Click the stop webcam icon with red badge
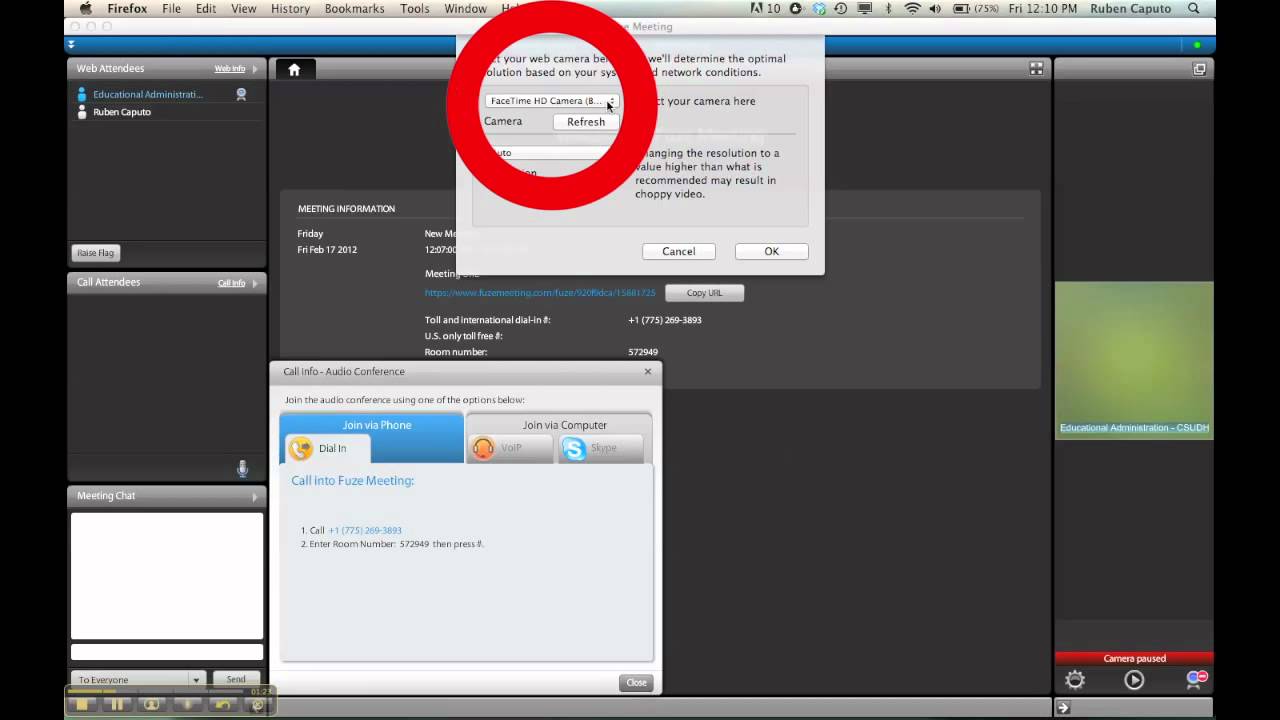This screenshot has width=1280, height=720. (1196, 679)
